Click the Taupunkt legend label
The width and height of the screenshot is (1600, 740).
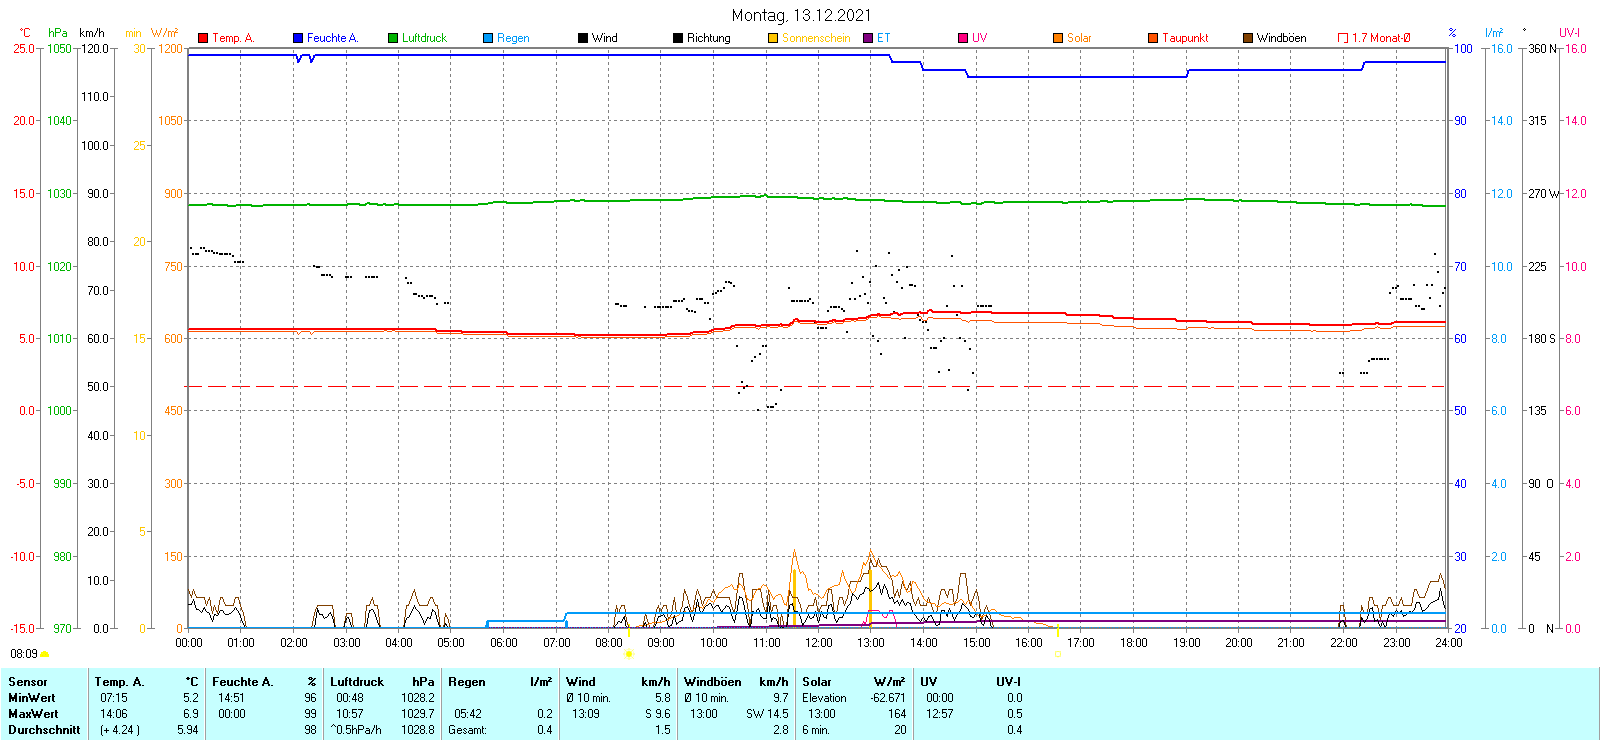coord(1185,38)
